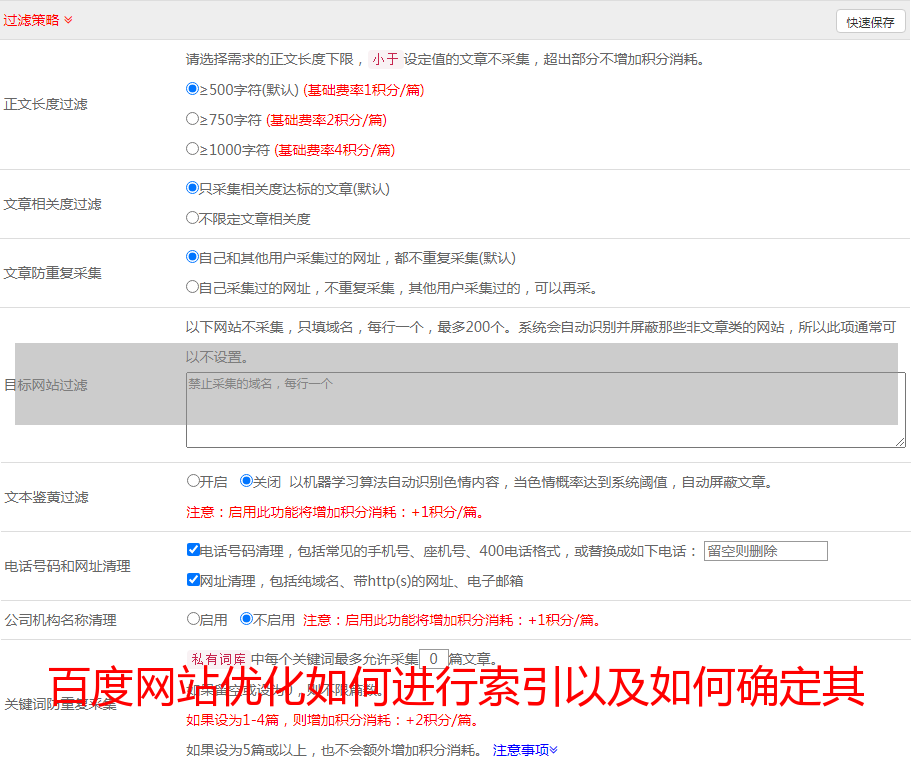
Task: Choose 只采集相关度达标的文章 radio option
Action: pyautogui.click(x=192, y=188)
